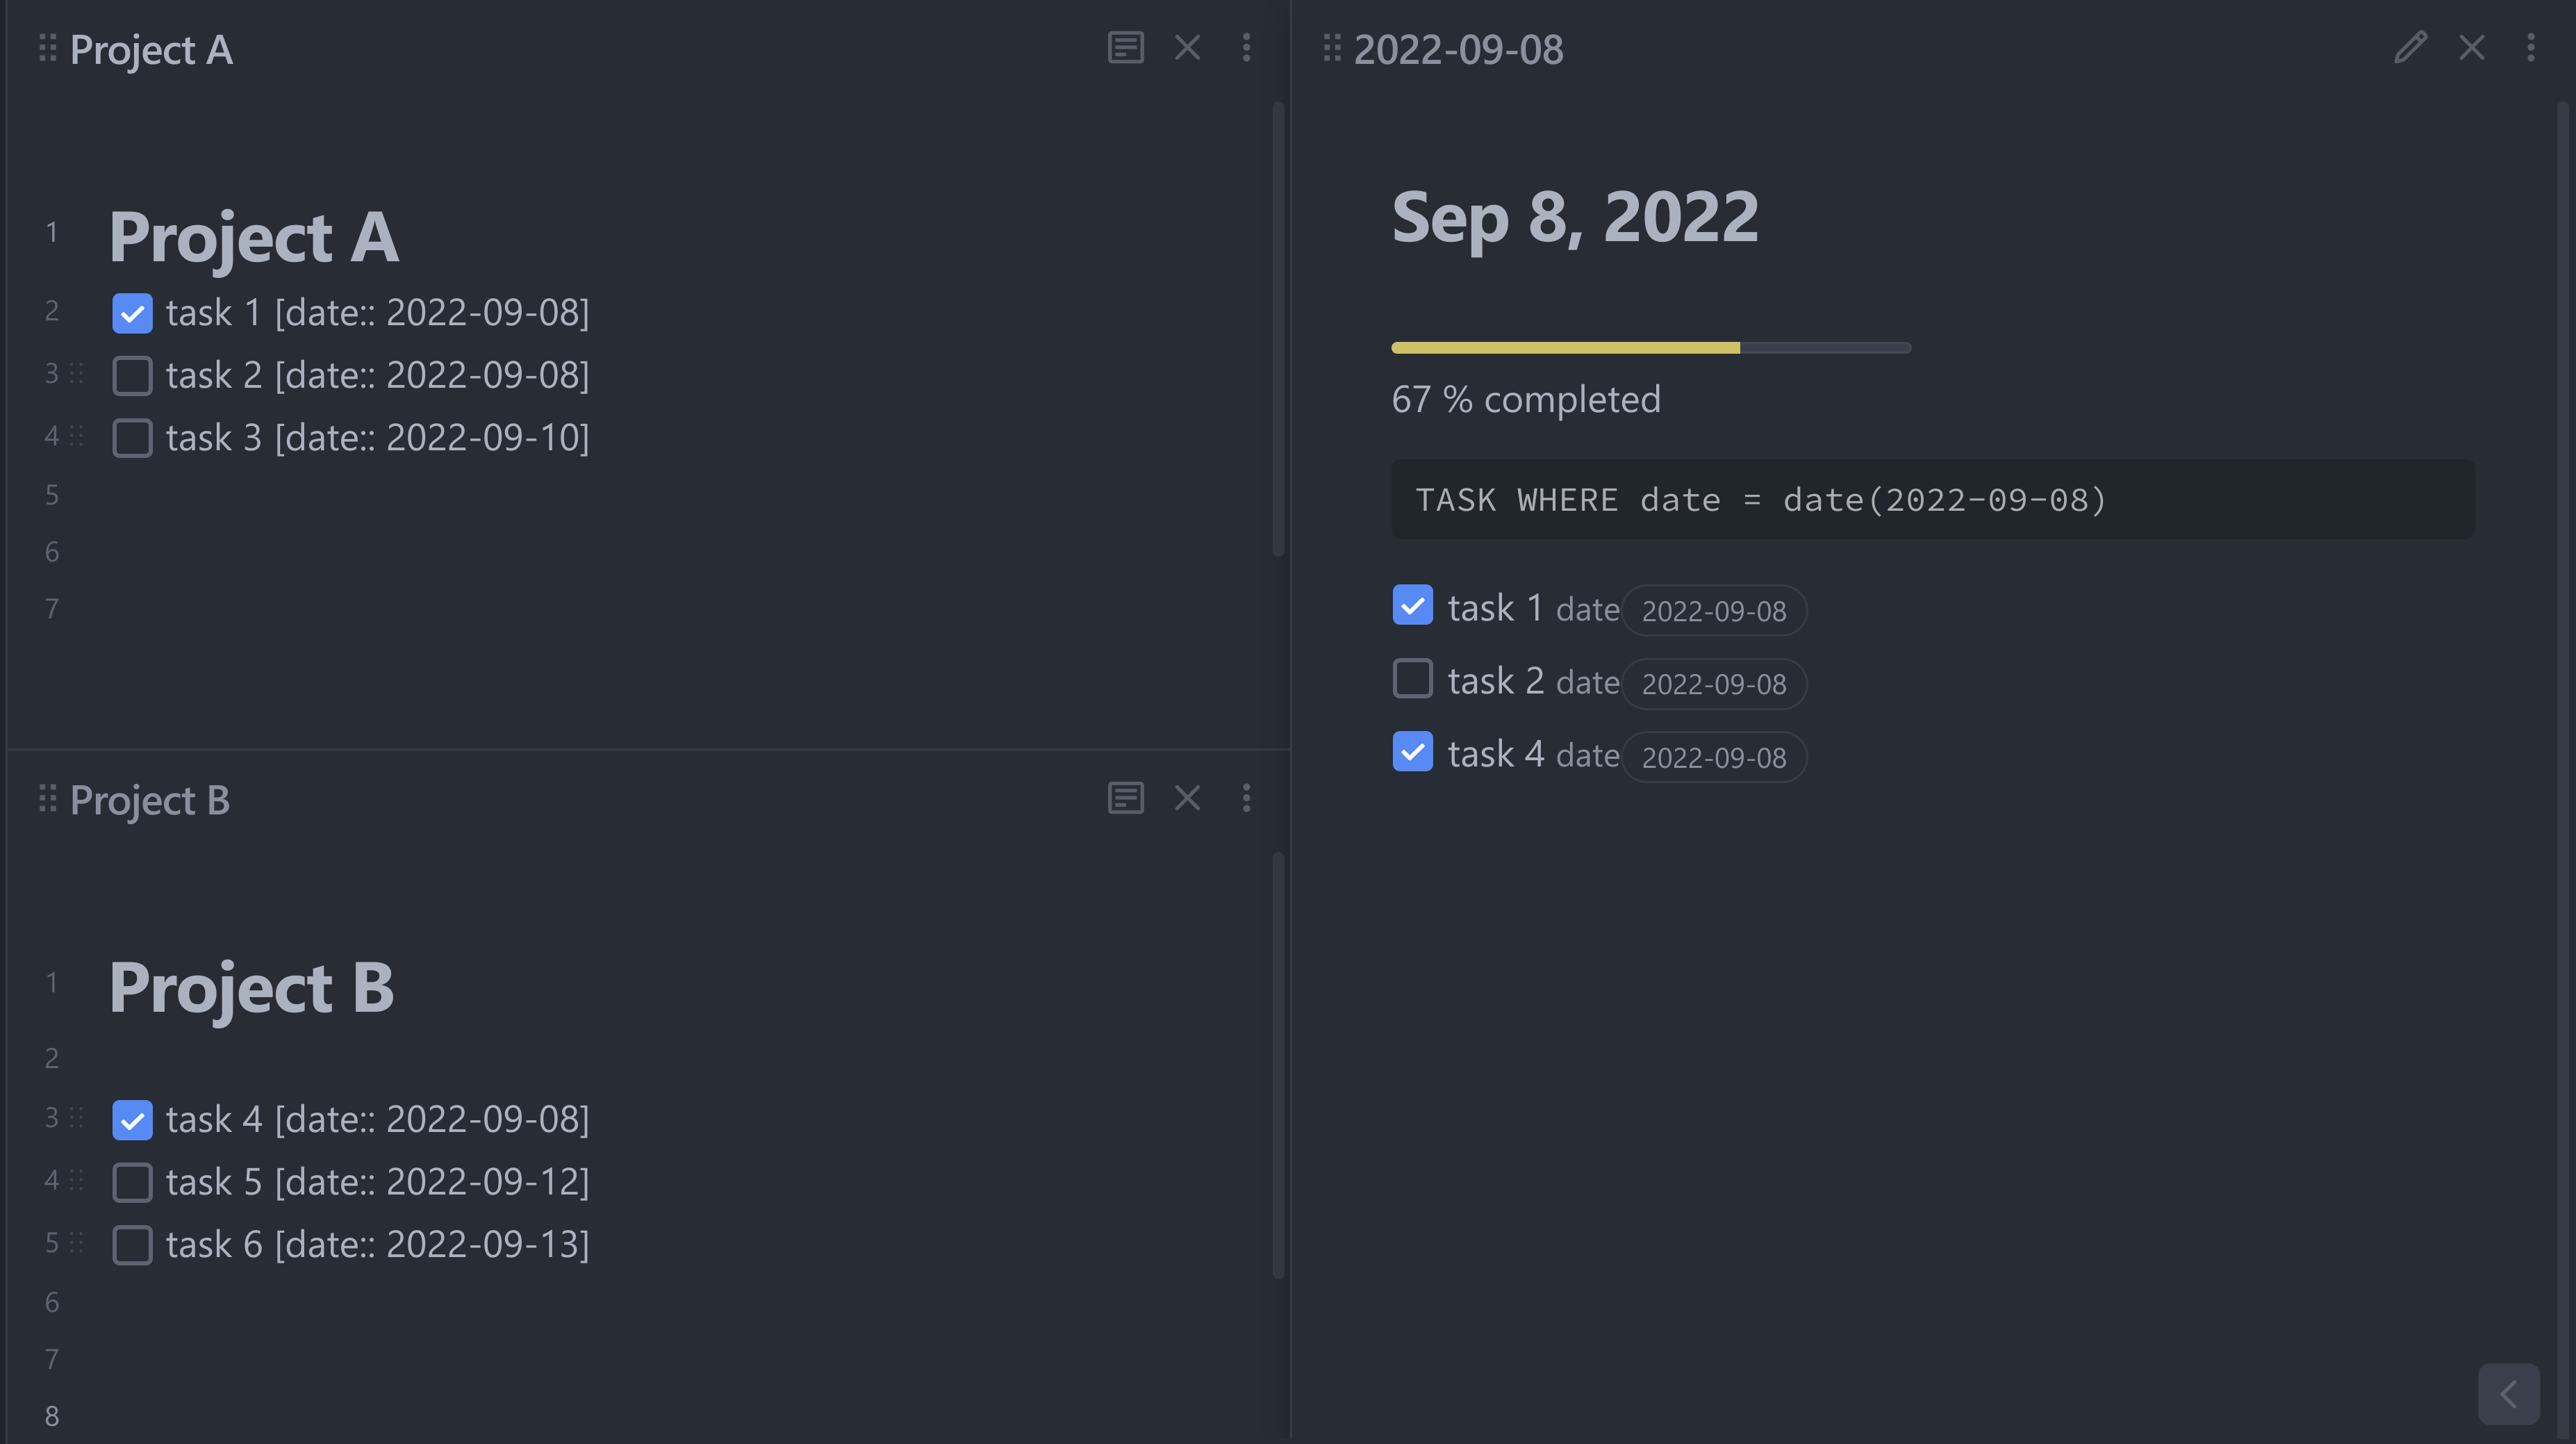Click the drag grip next to task 3 line

77,437
